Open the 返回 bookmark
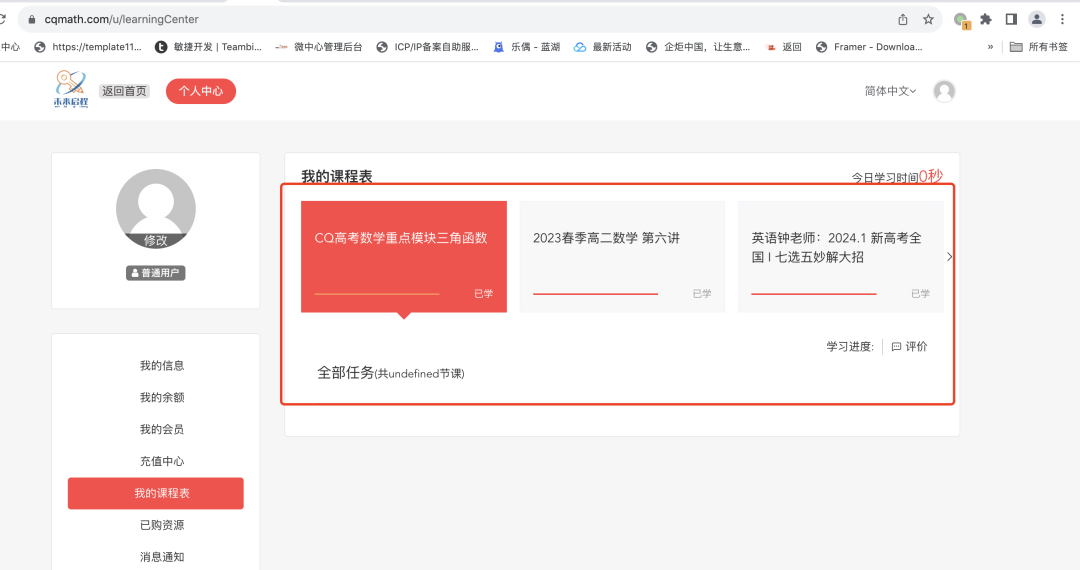 pyautogui.click(x=783, y=47)
